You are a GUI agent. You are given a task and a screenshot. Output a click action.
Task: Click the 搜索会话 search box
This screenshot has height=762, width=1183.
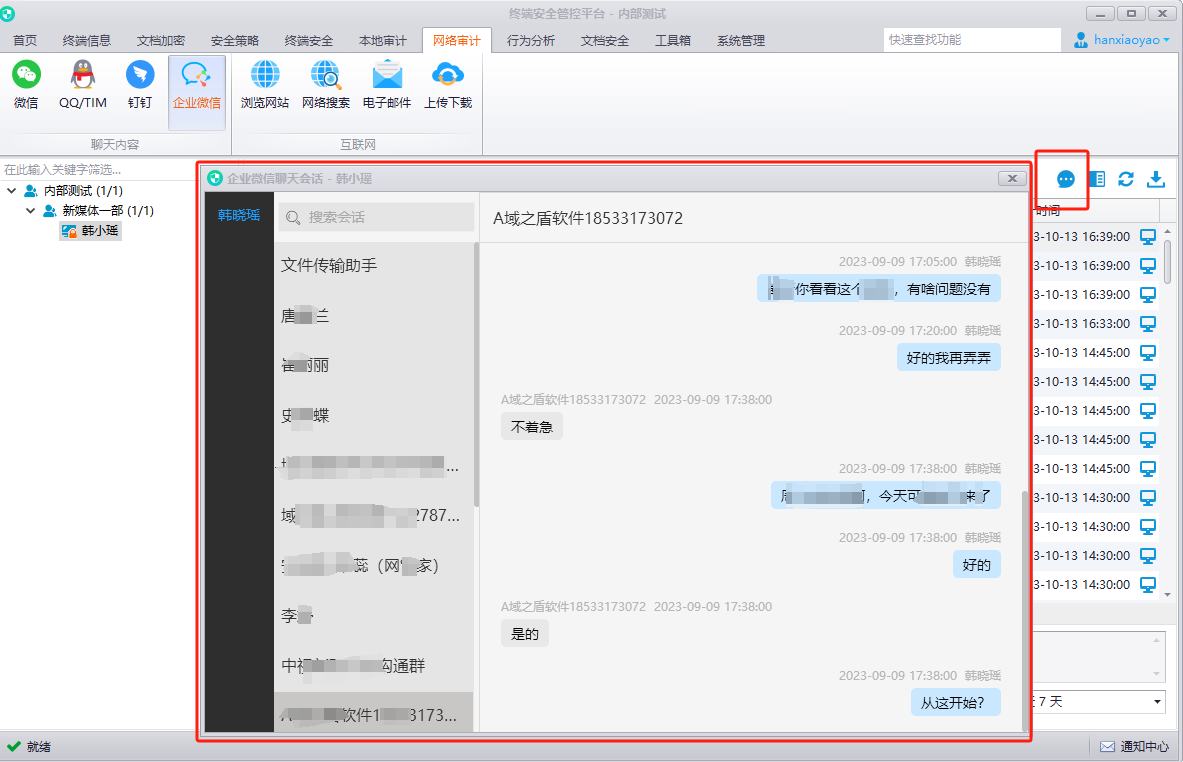pyautogui.click(x=376, y=217)
